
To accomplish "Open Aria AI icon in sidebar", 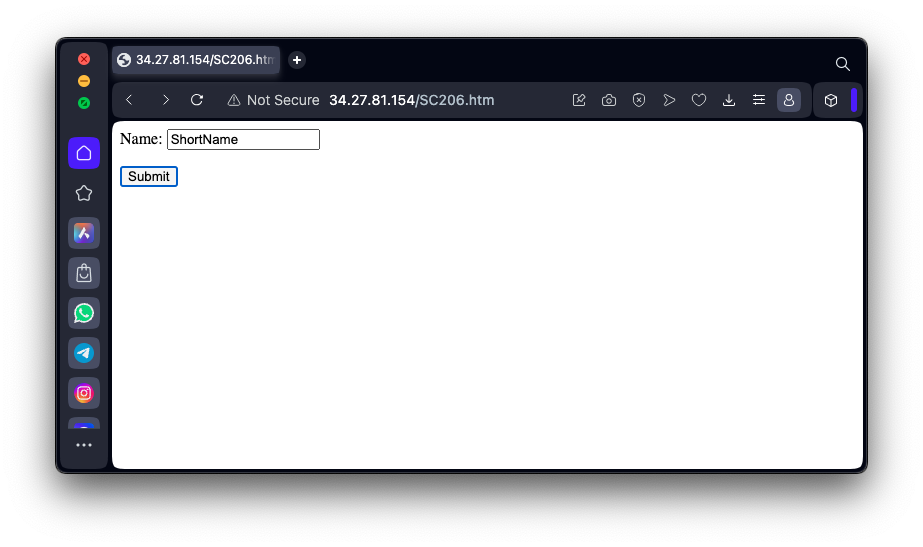I will click(x=84, y=233).
